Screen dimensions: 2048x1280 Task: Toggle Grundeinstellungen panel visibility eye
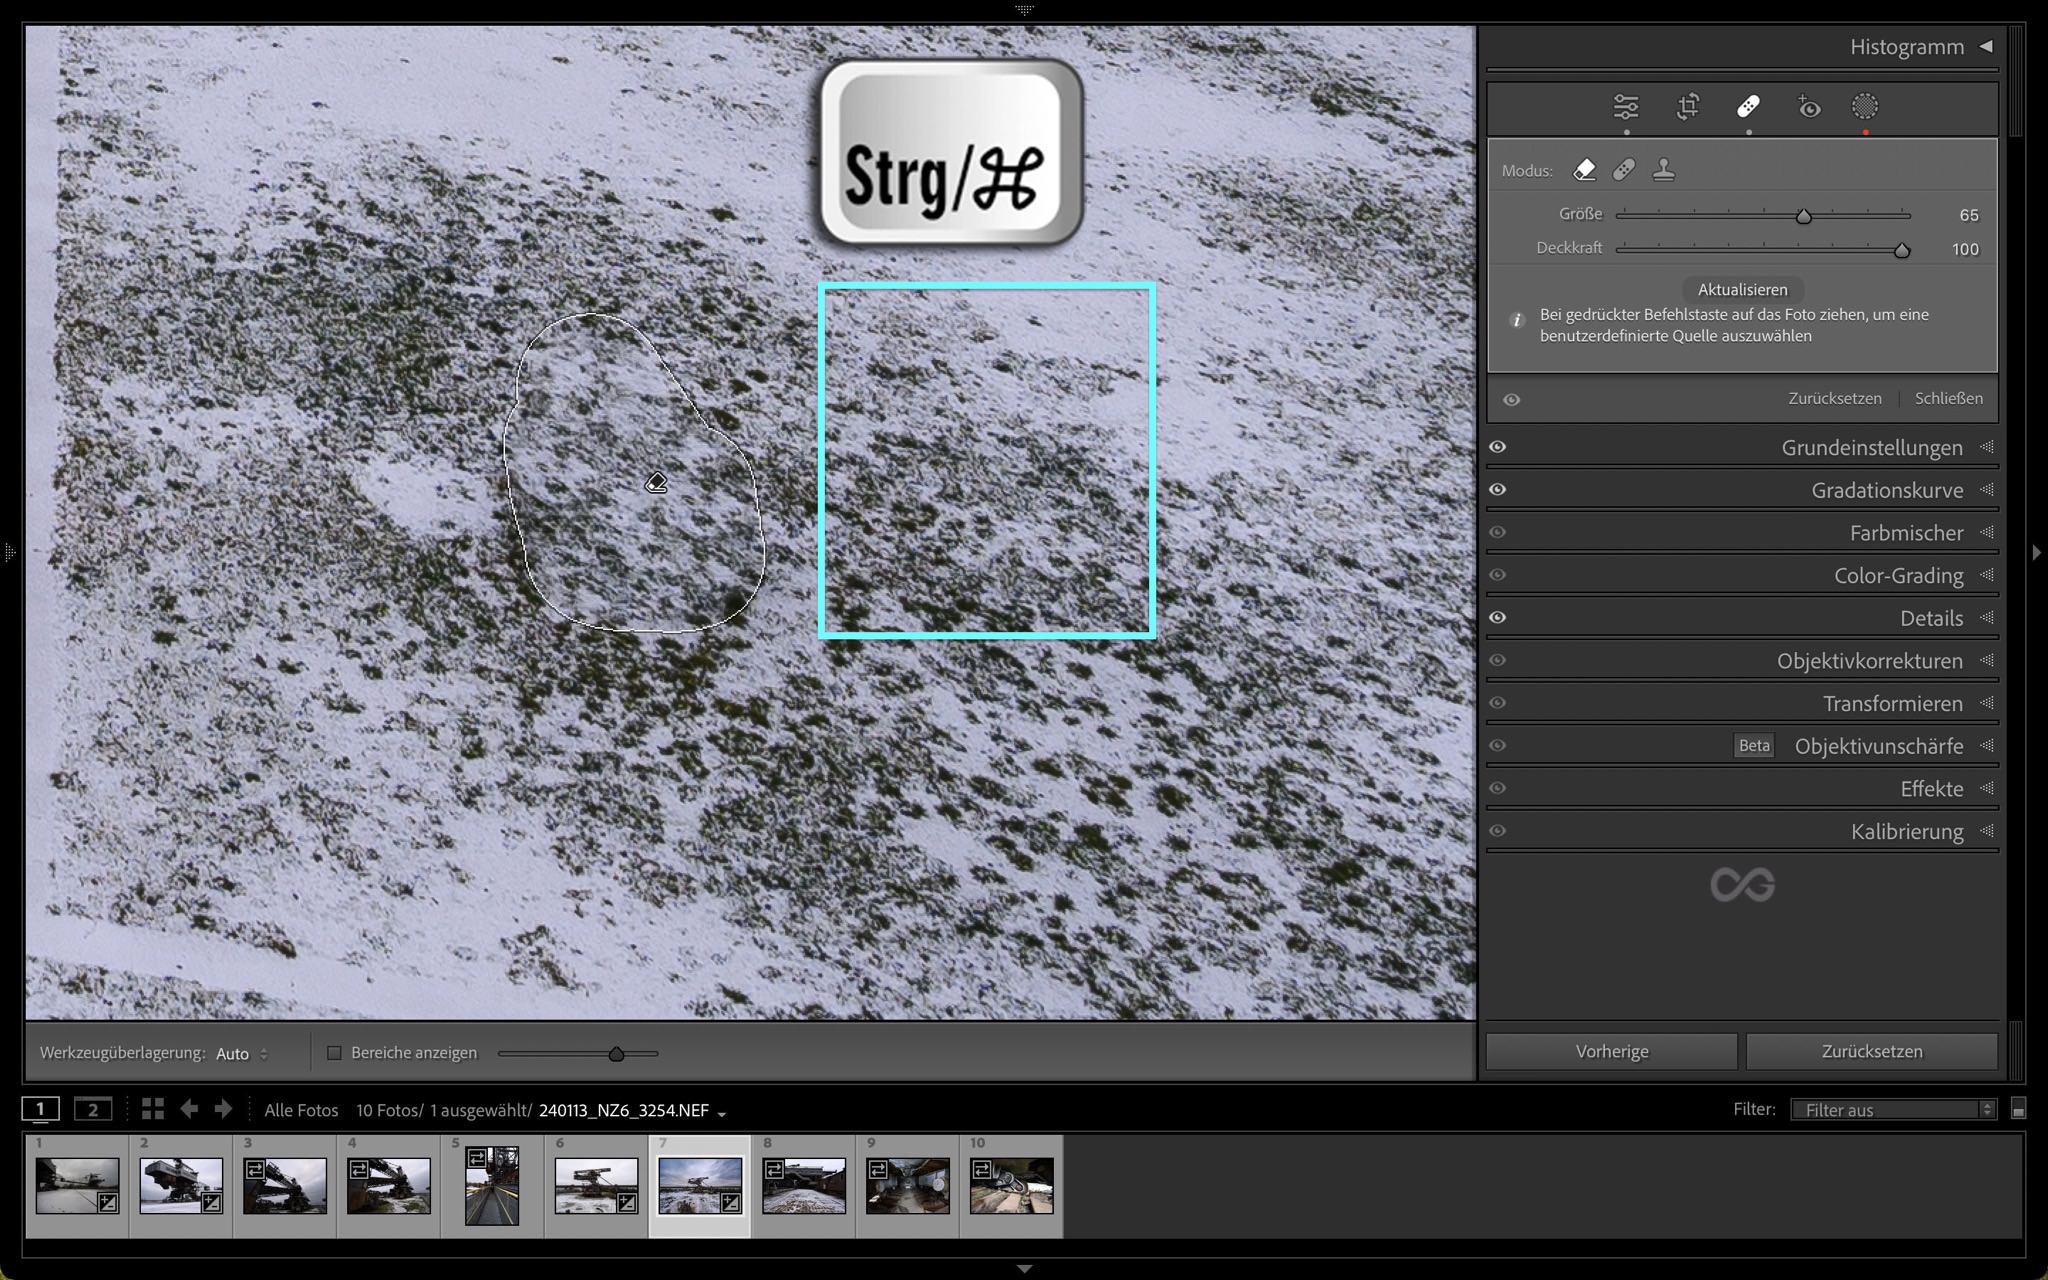tap(1497, 447)
